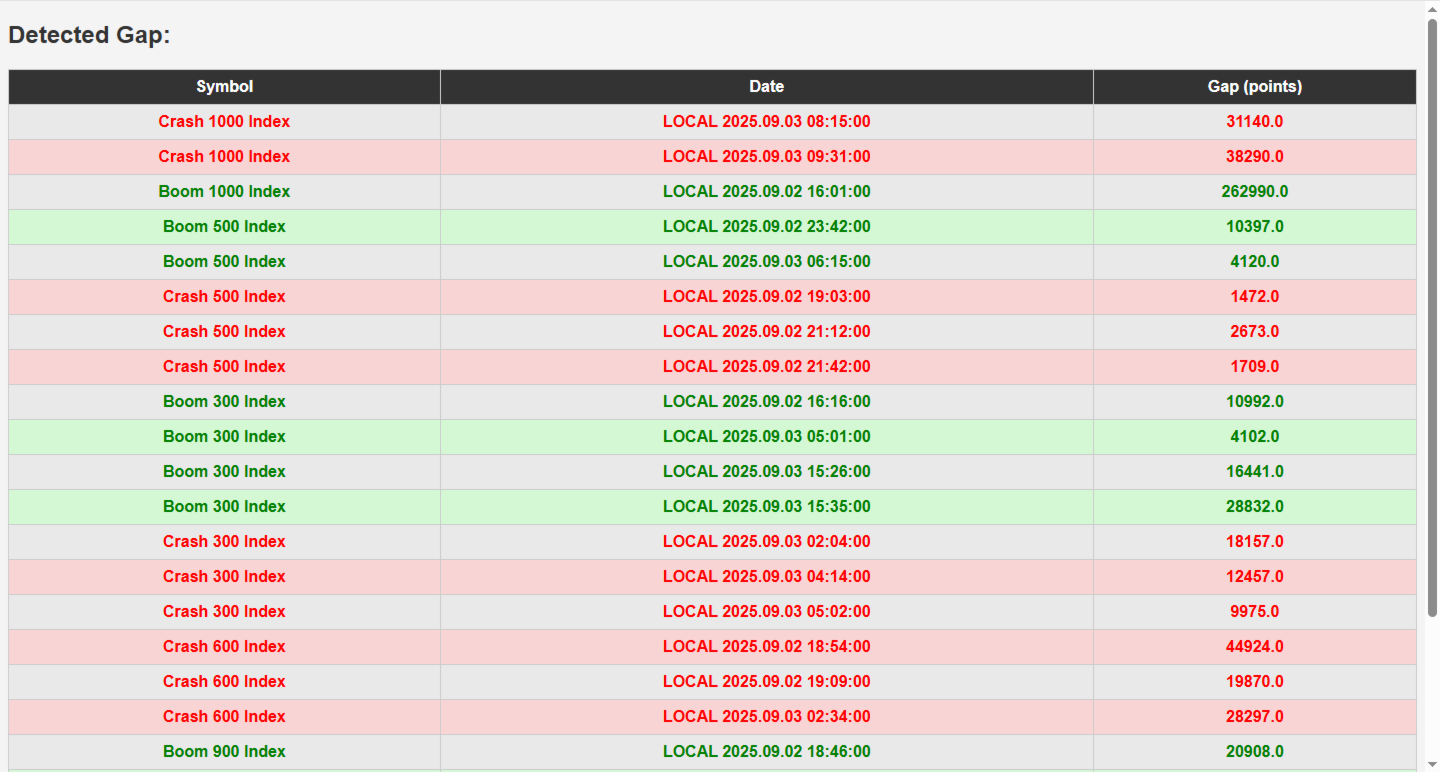Viewport: 1440px width, 772px height.
Task: Select Crash 600 Index in the 28297.0 row
Action: point(224,717)
